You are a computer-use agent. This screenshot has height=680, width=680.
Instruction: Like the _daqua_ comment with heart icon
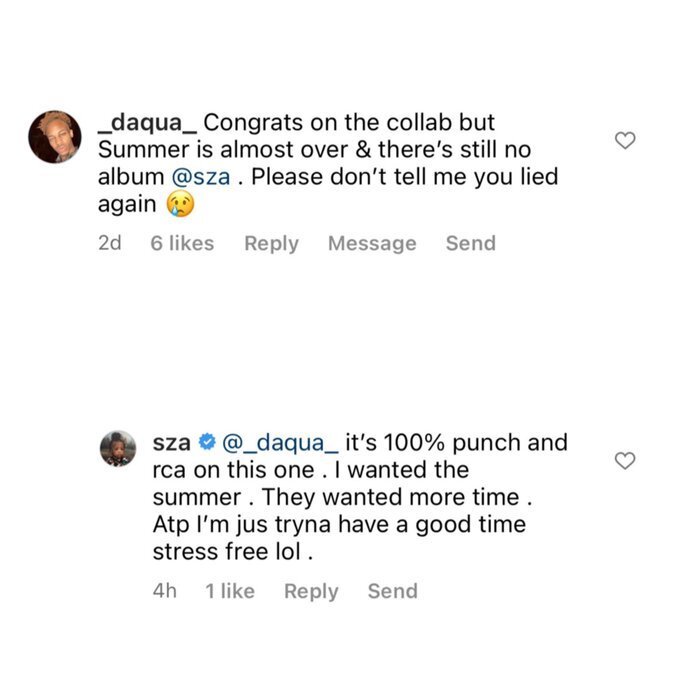(x=625, y=141)
